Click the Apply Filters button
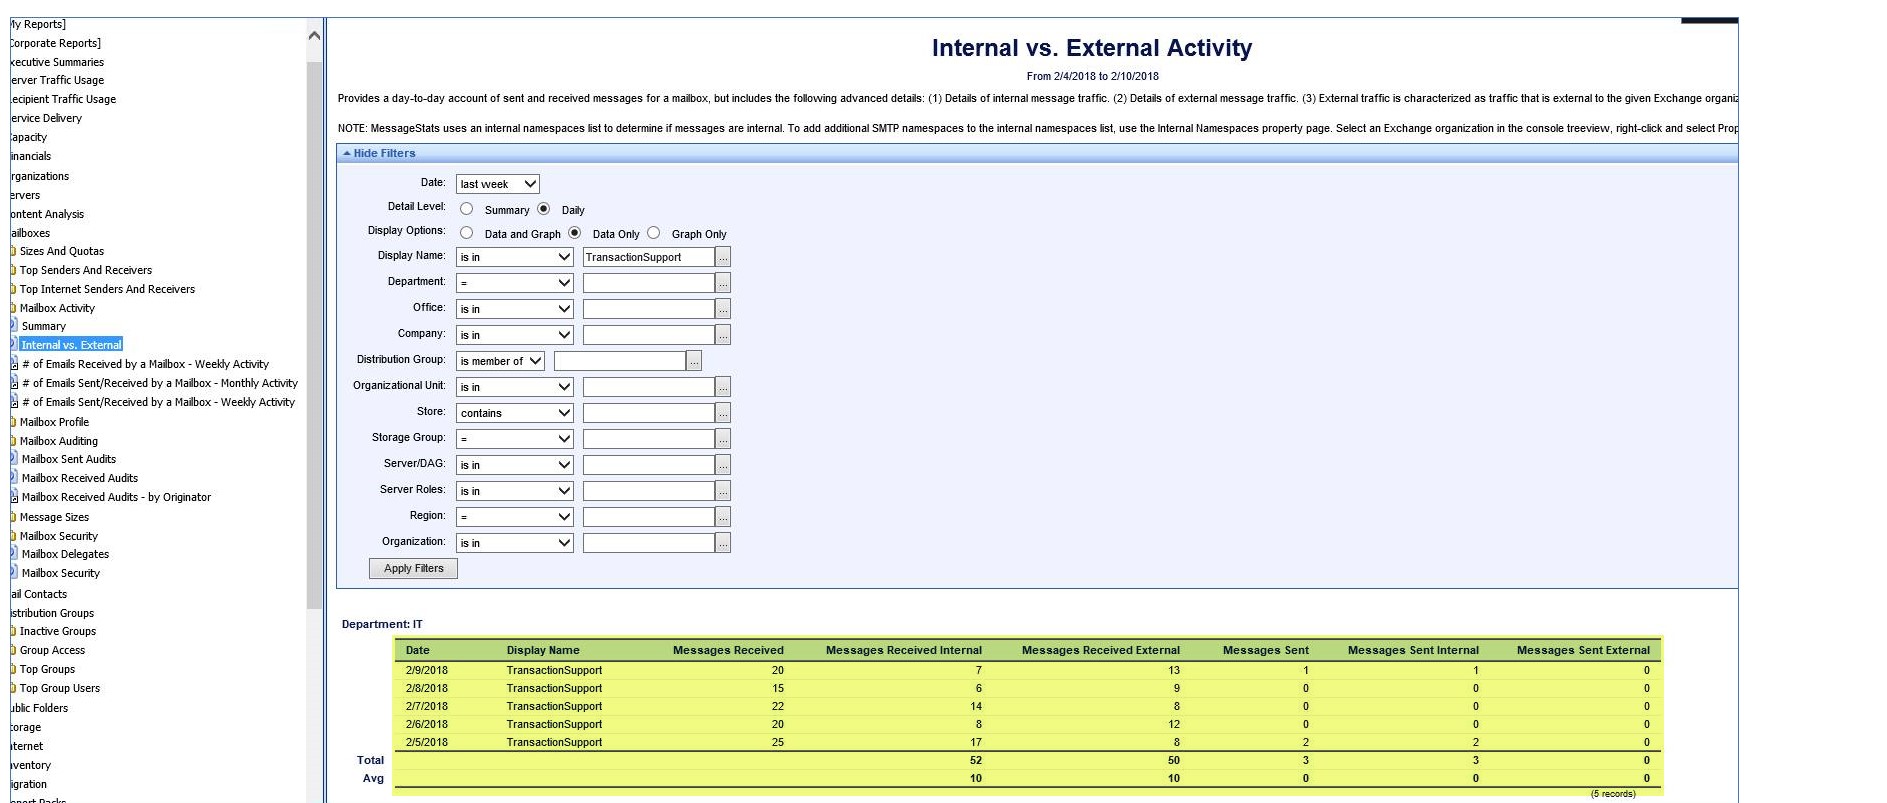The height and width of the screenshot is (803, 1887). 414,568
